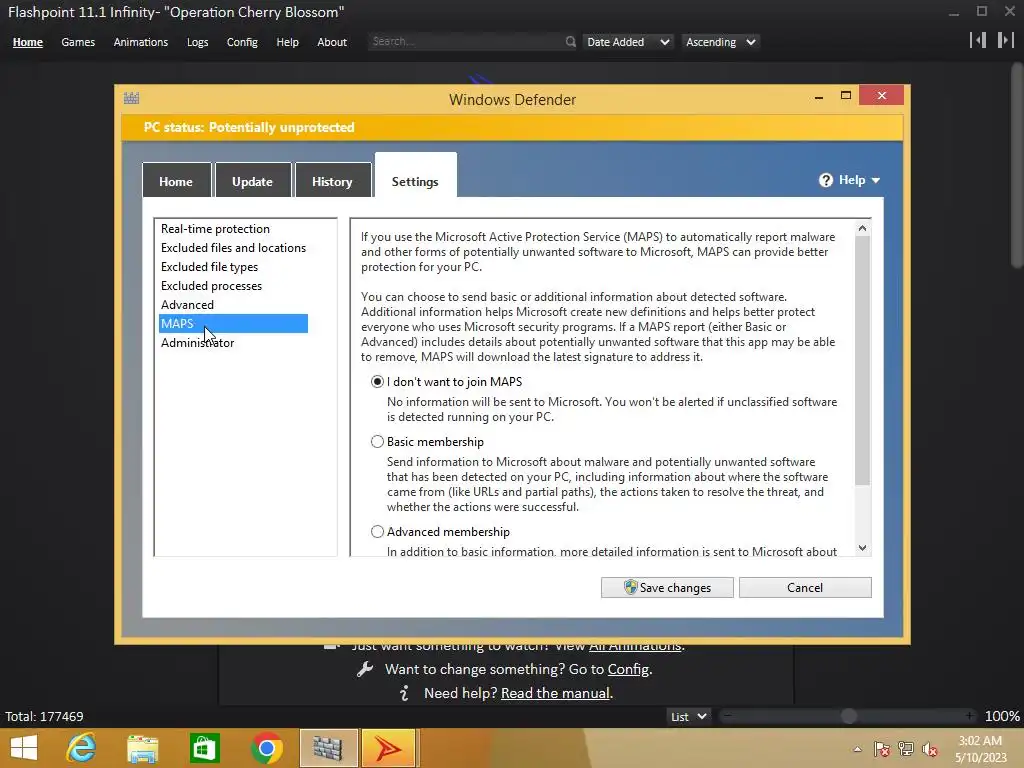
Task: Click the info icon beside Need help
Action: (x=405, y=693)
